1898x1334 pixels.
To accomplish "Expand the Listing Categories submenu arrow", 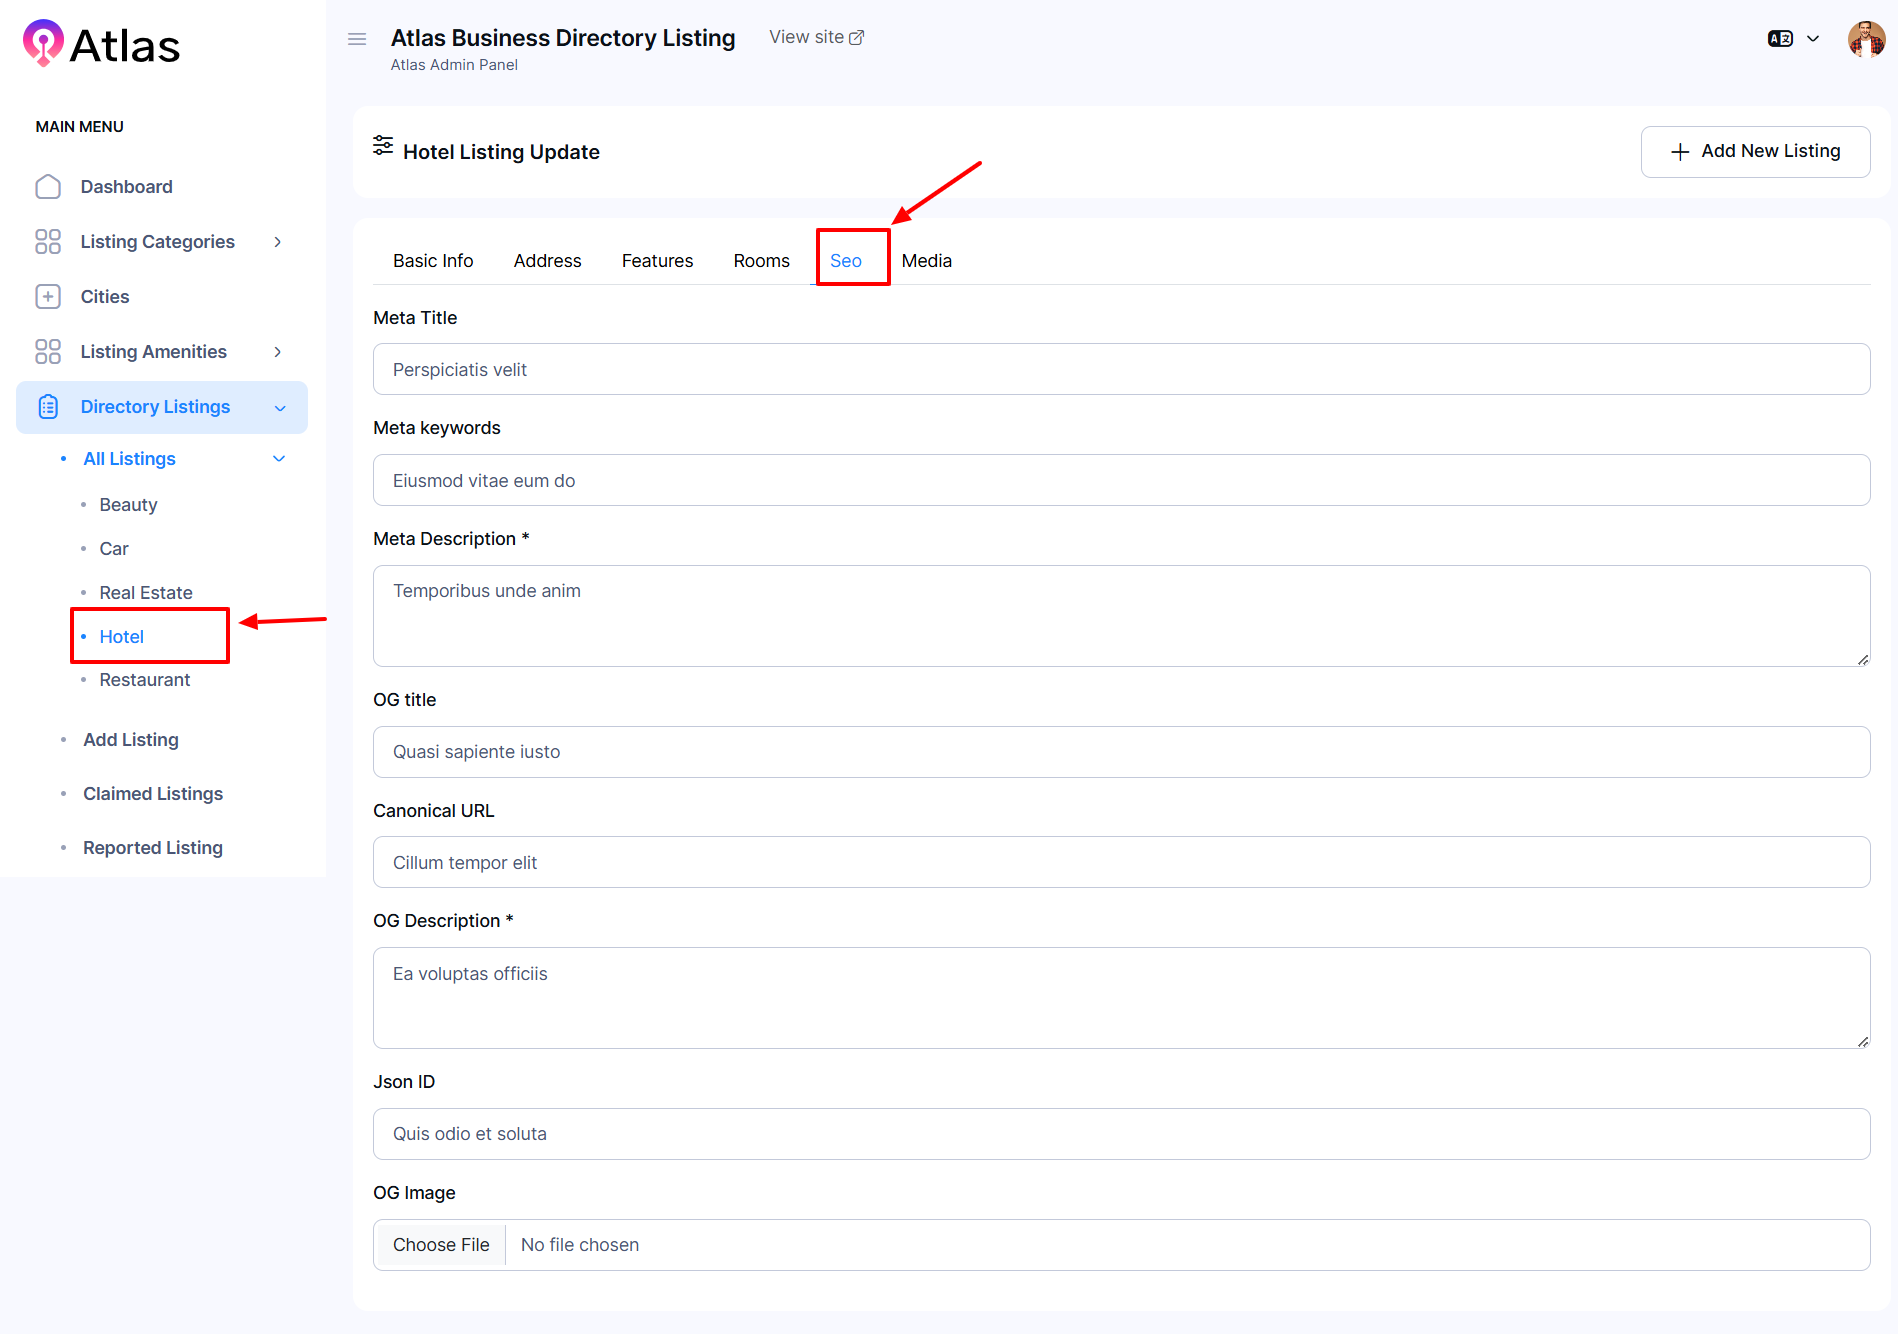I will coord(278,242).
